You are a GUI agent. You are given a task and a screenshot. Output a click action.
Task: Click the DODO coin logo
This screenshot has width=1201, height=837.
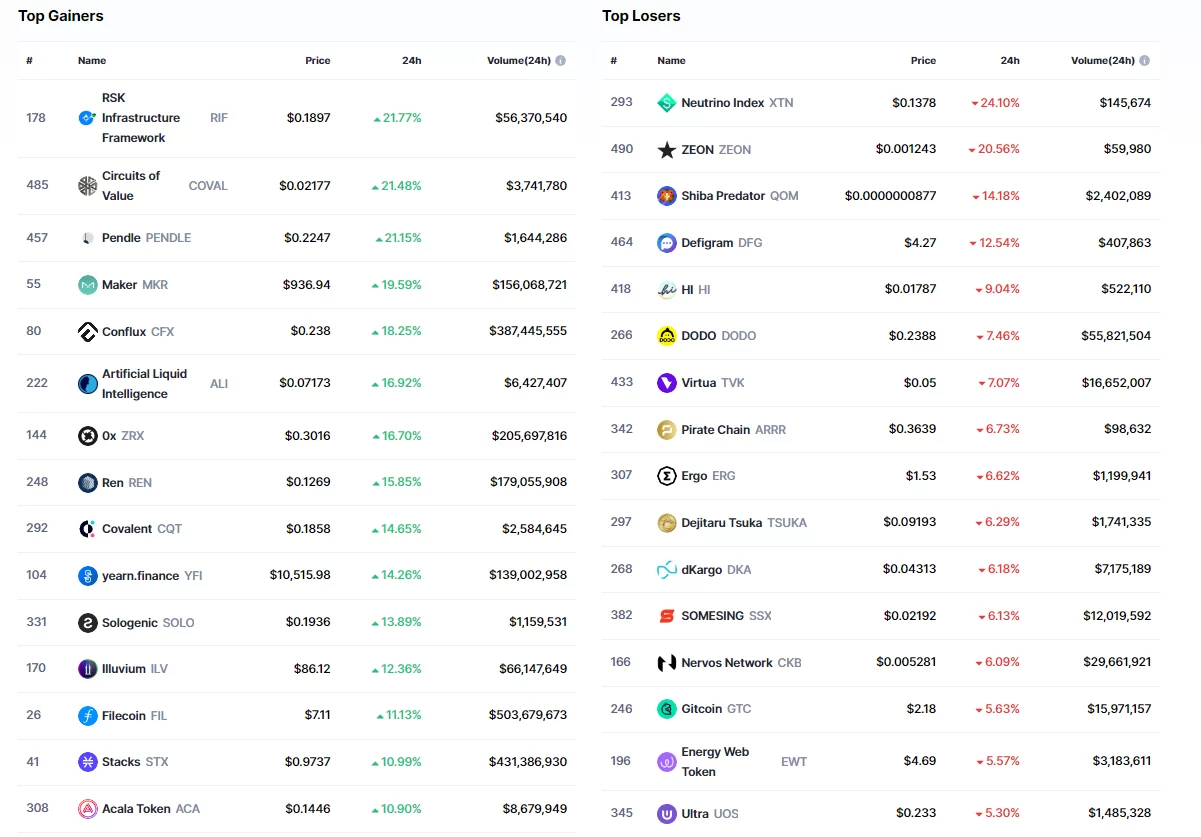tap(667, 336)
